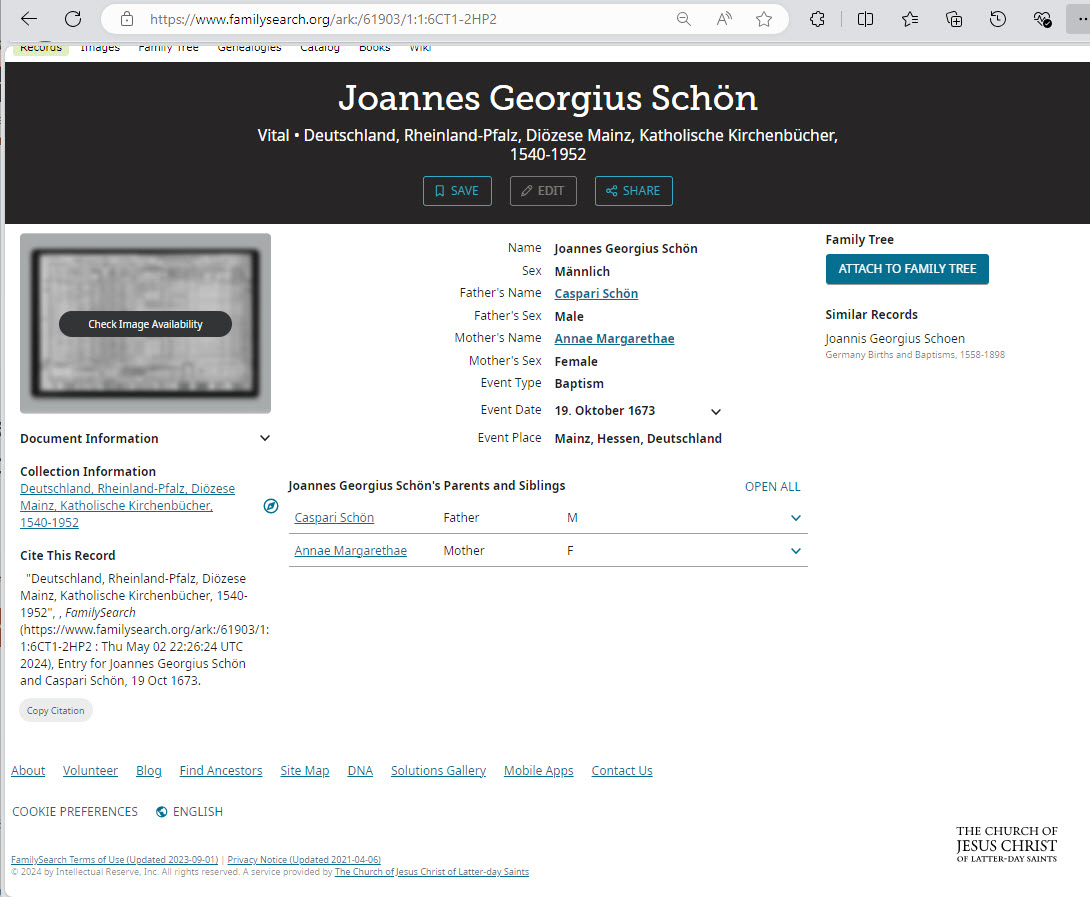Click the zoom magnifier icon in address bar

(x=684, y=19)
